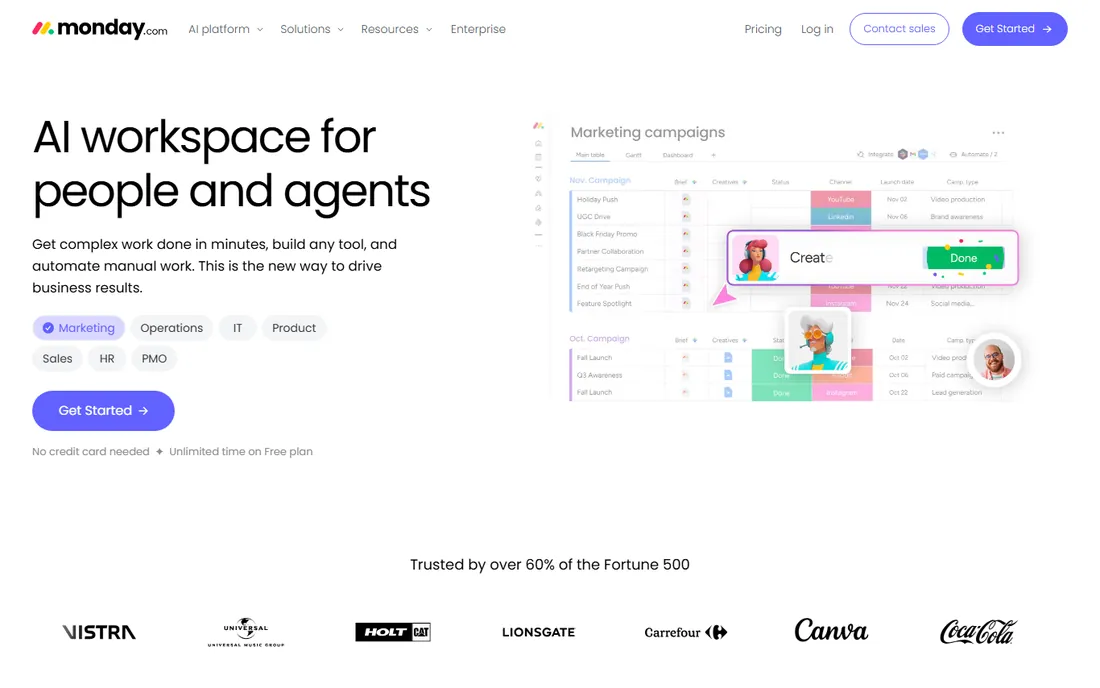Click the Contact sales button

[x=899, y=29]
